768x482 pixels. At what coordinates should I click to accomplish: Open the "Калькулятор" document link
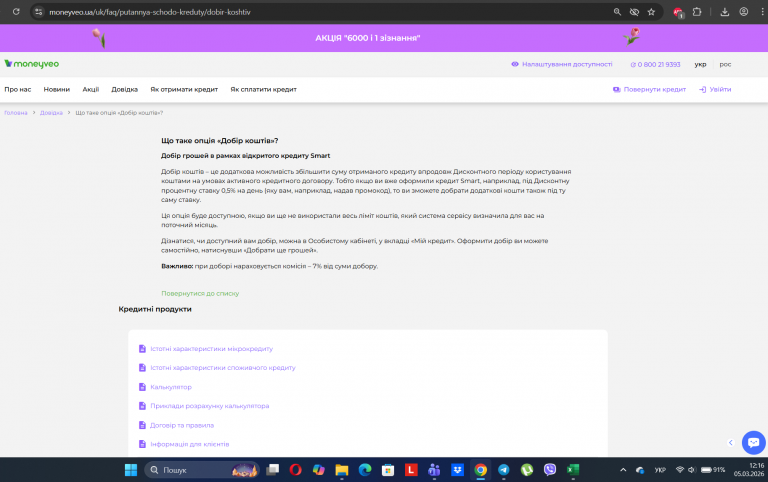pos(171,387)
